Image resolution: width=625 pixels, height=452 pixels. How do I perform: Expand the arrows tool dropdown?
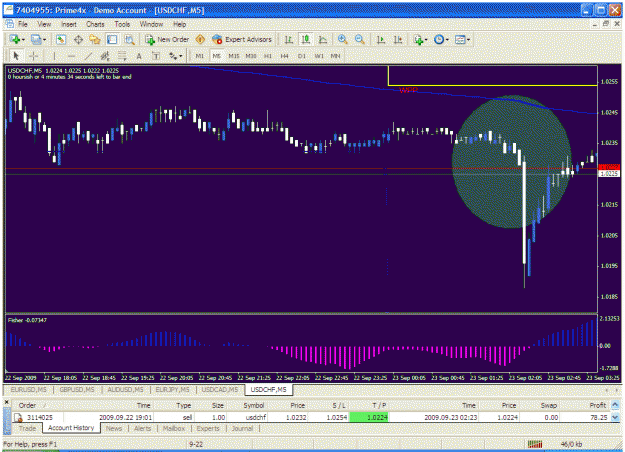[181, 56]
